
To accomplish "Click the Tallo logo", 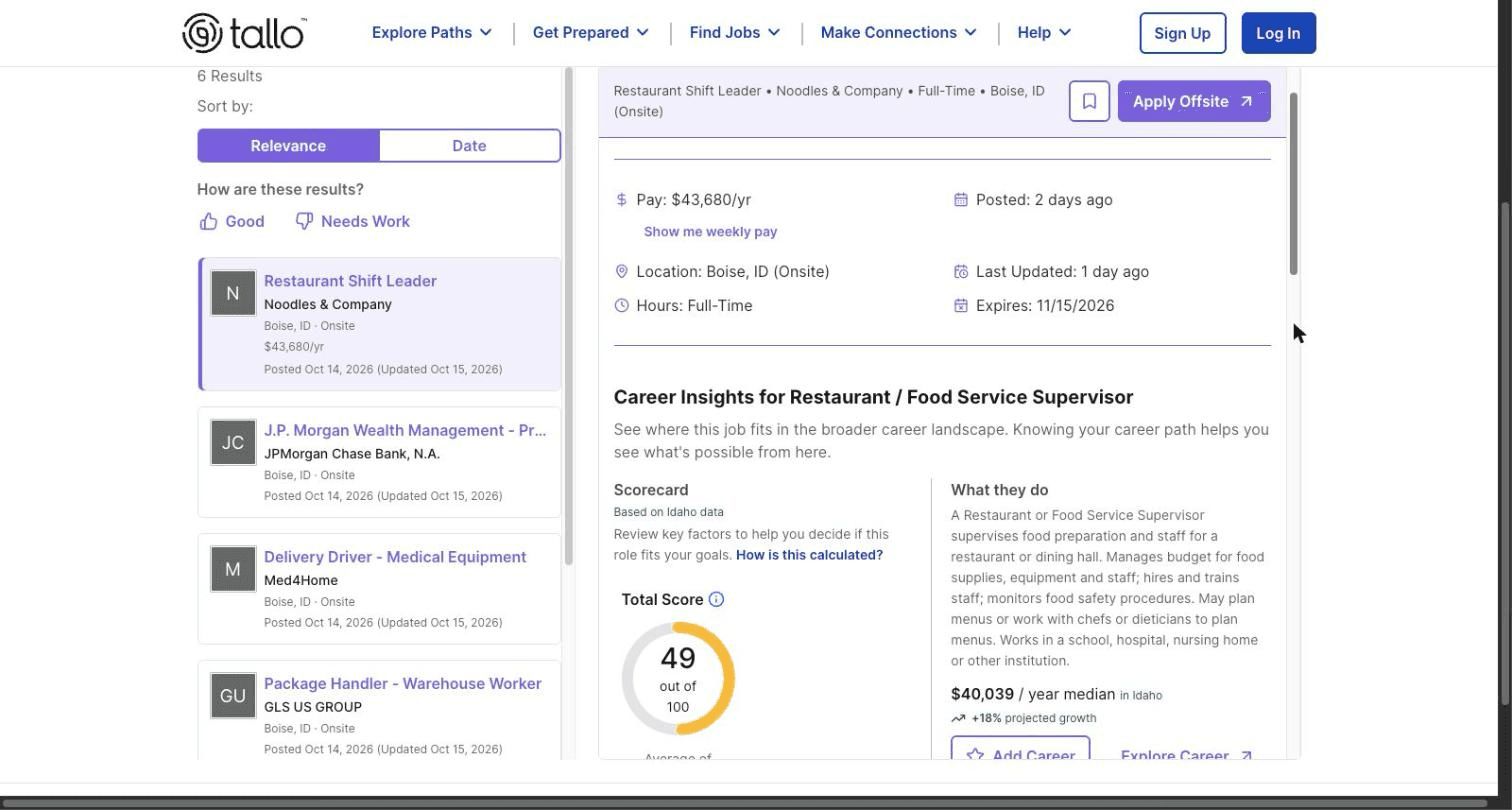I will click(x=244, y=33).
